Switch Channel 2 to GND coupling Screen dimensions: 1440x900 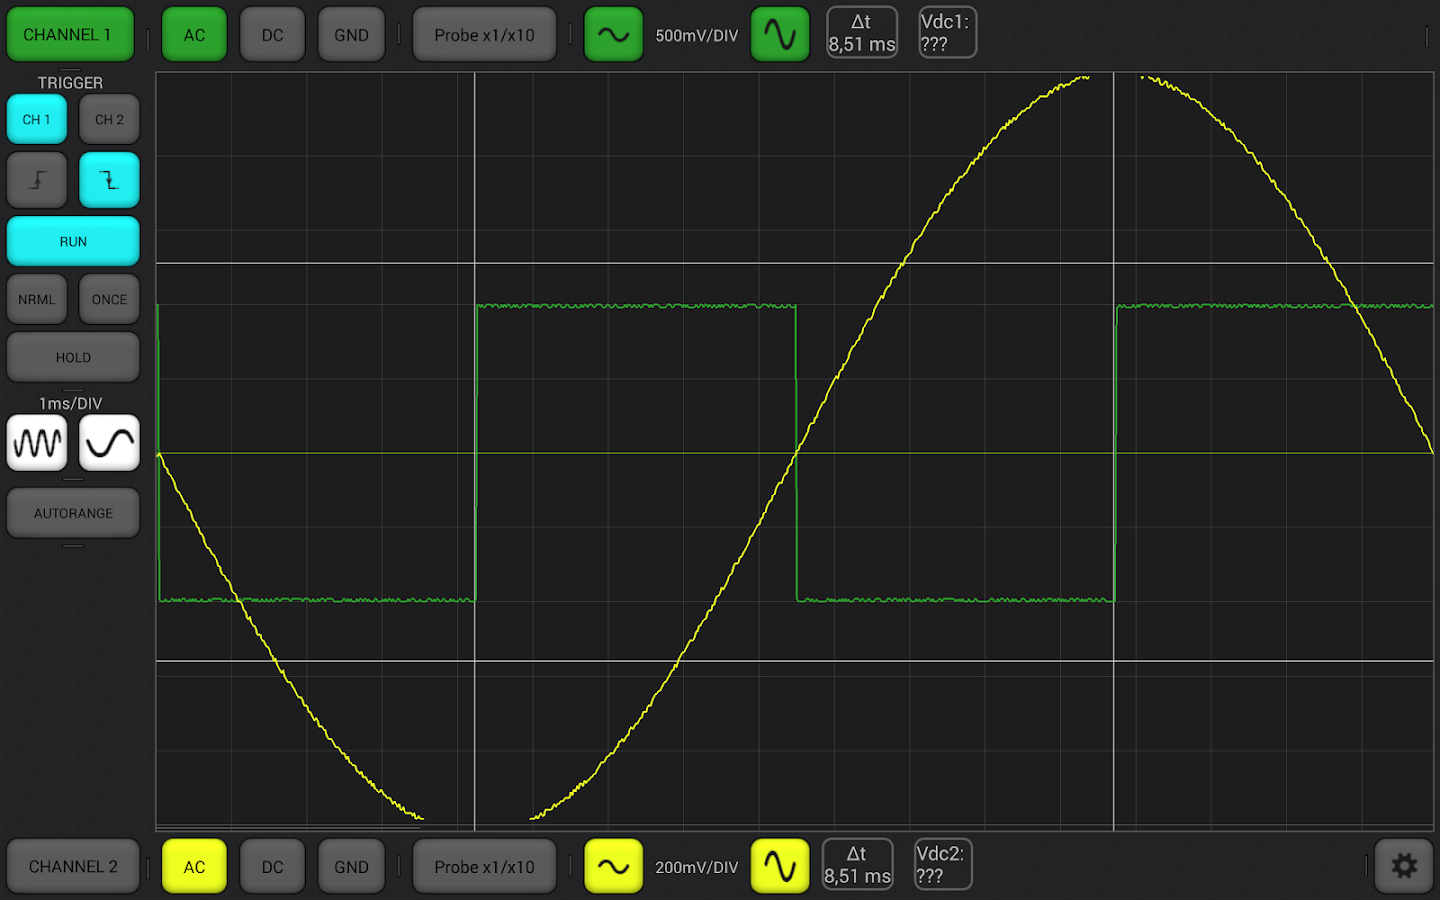click(351, 866)
